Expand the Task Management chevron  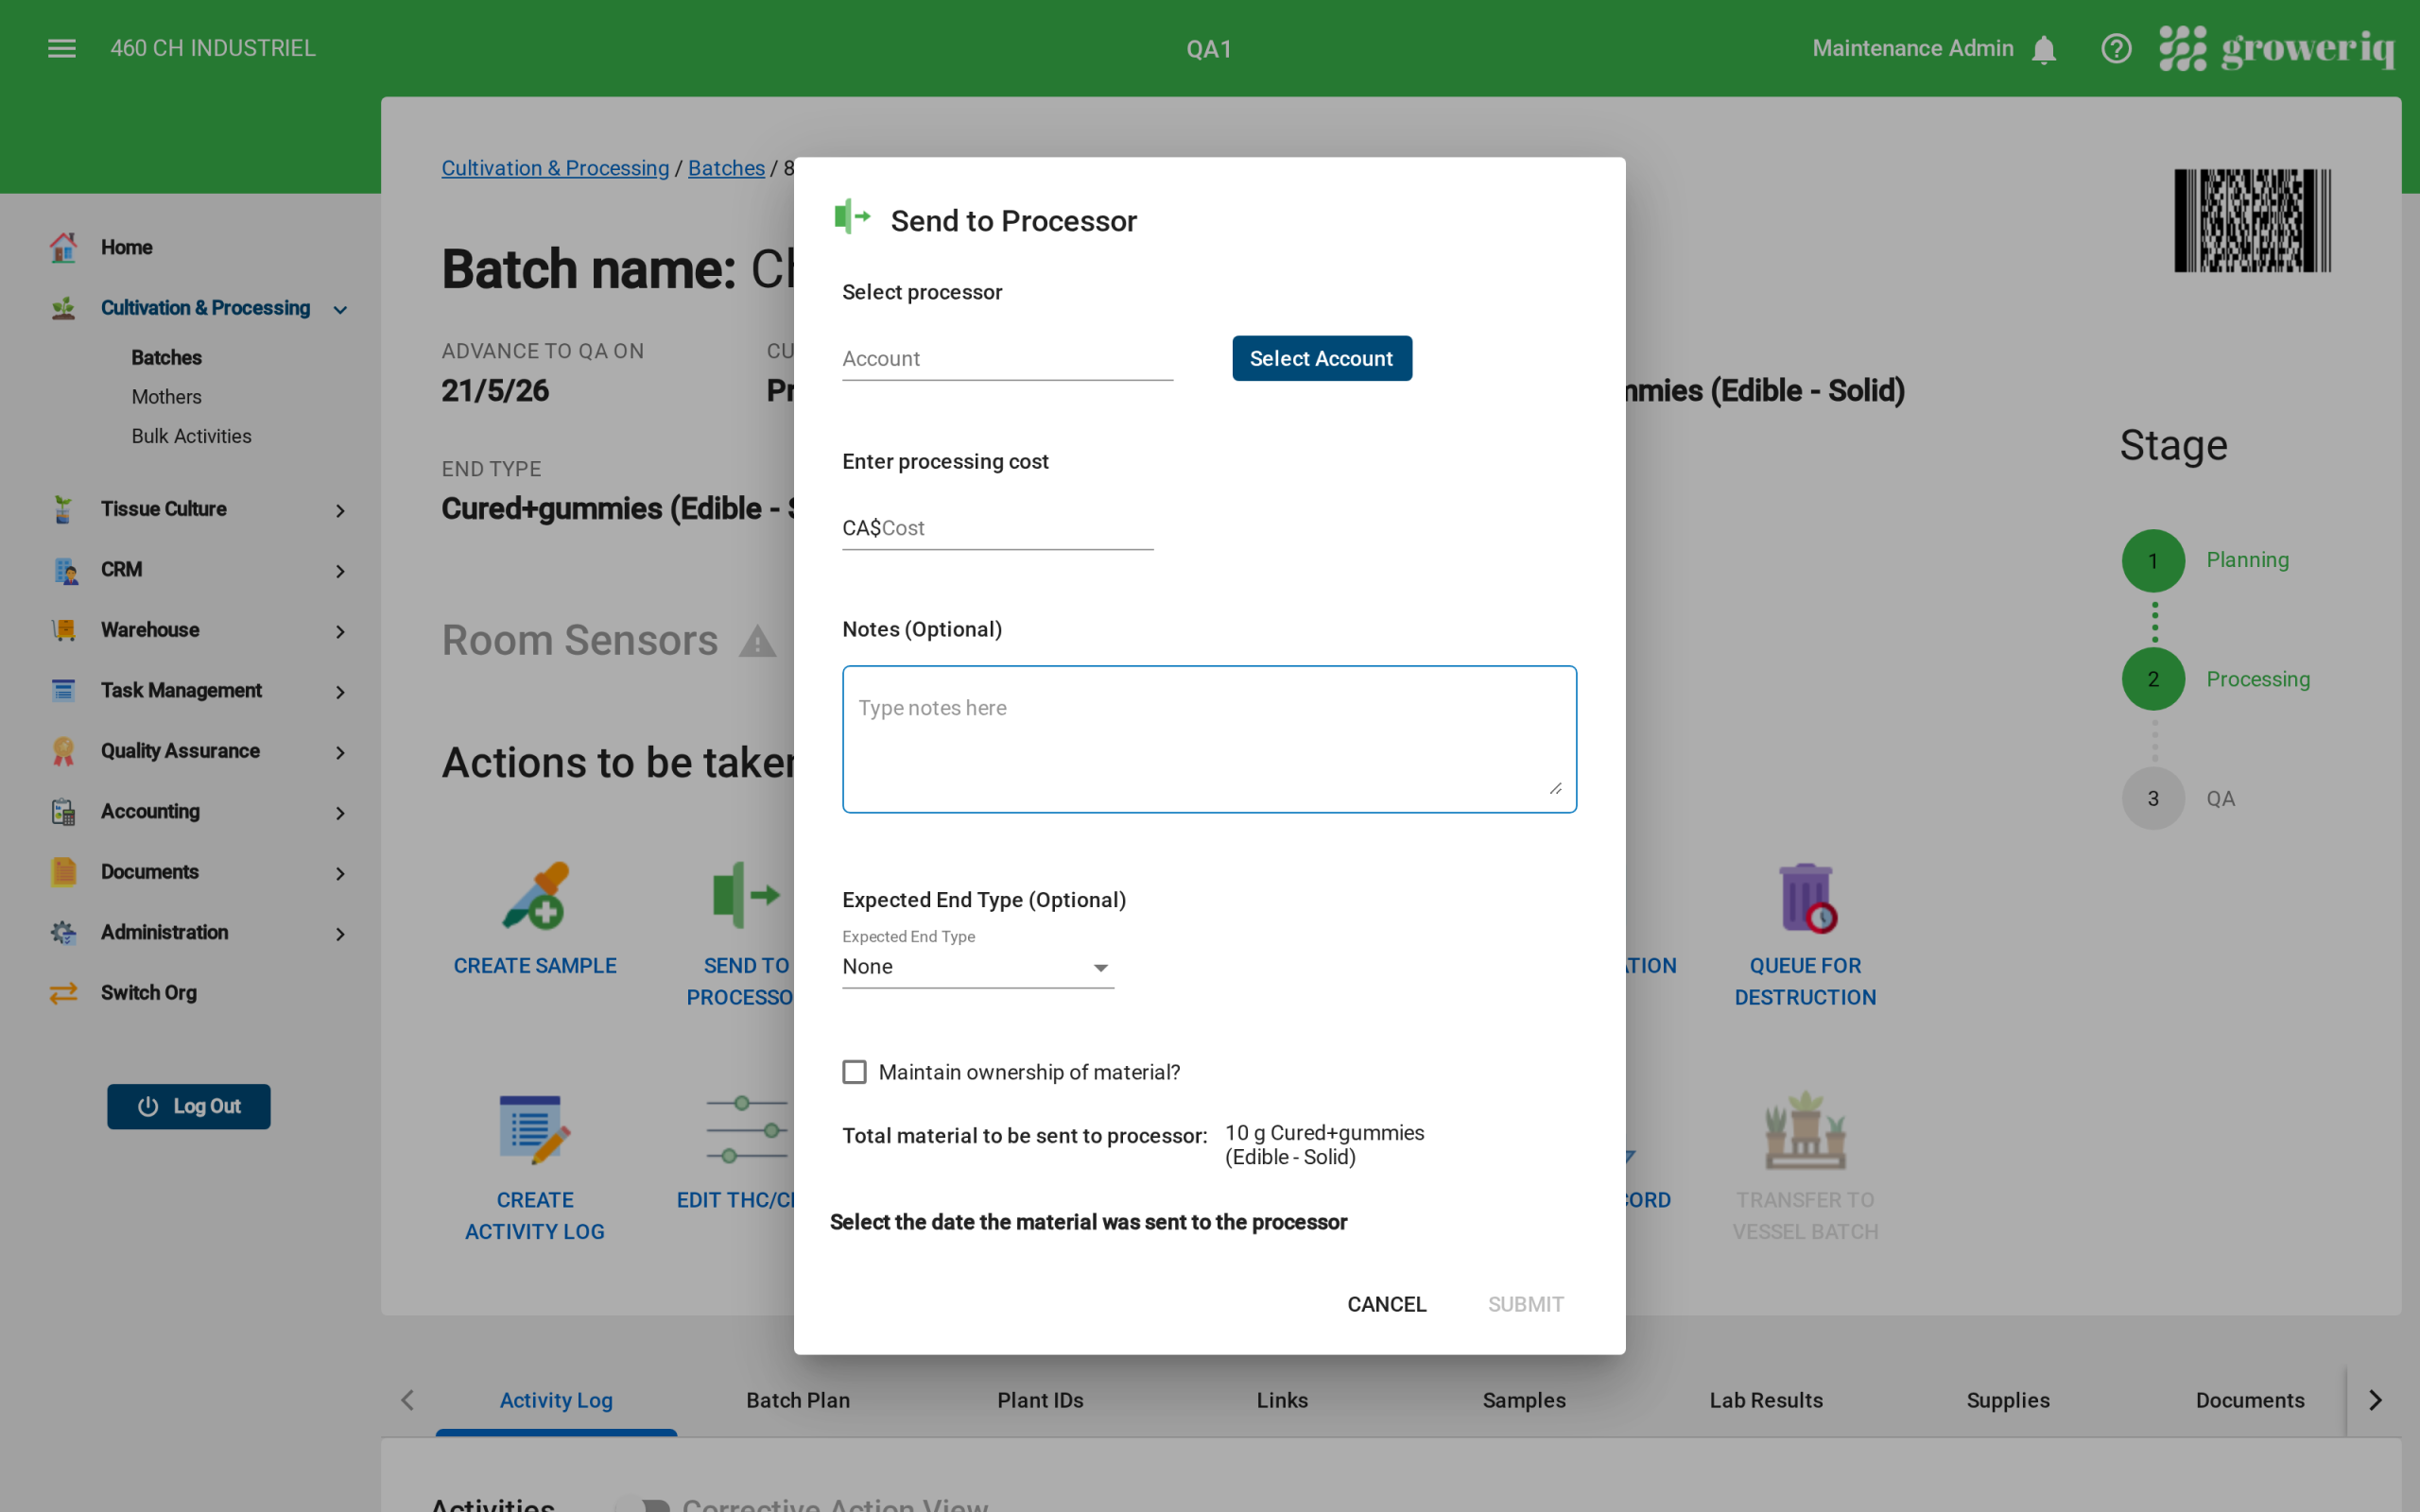pyautogui.click(x=340, y=693)
